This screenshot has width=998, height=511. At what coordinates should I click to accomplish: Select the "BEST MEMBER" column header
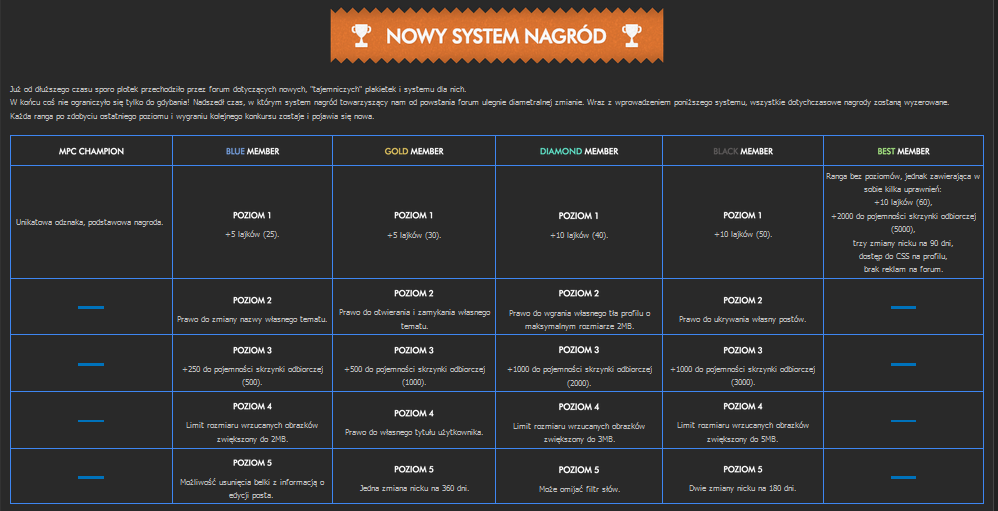pos(903,151)
